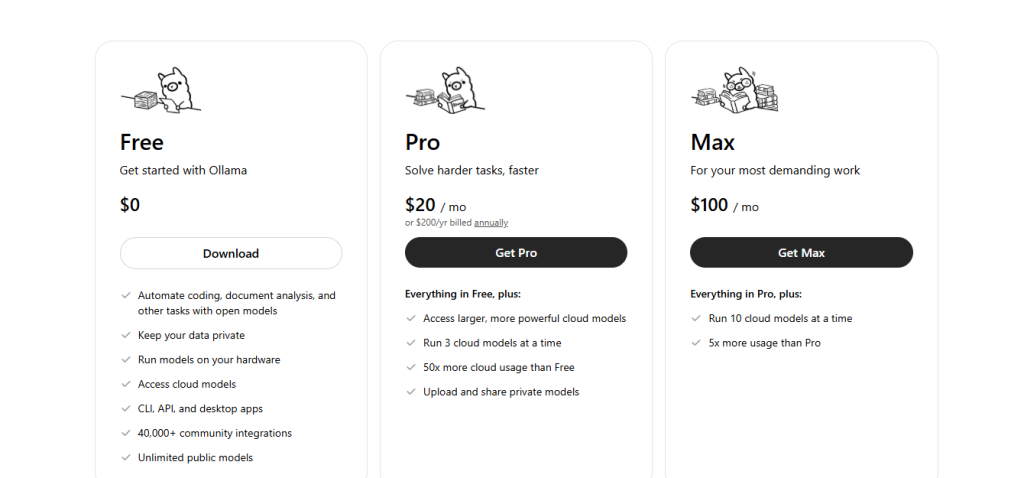Click the Max plan llama with book stacks
This screenshot has width=1024, height=478.
click(735, 90)
